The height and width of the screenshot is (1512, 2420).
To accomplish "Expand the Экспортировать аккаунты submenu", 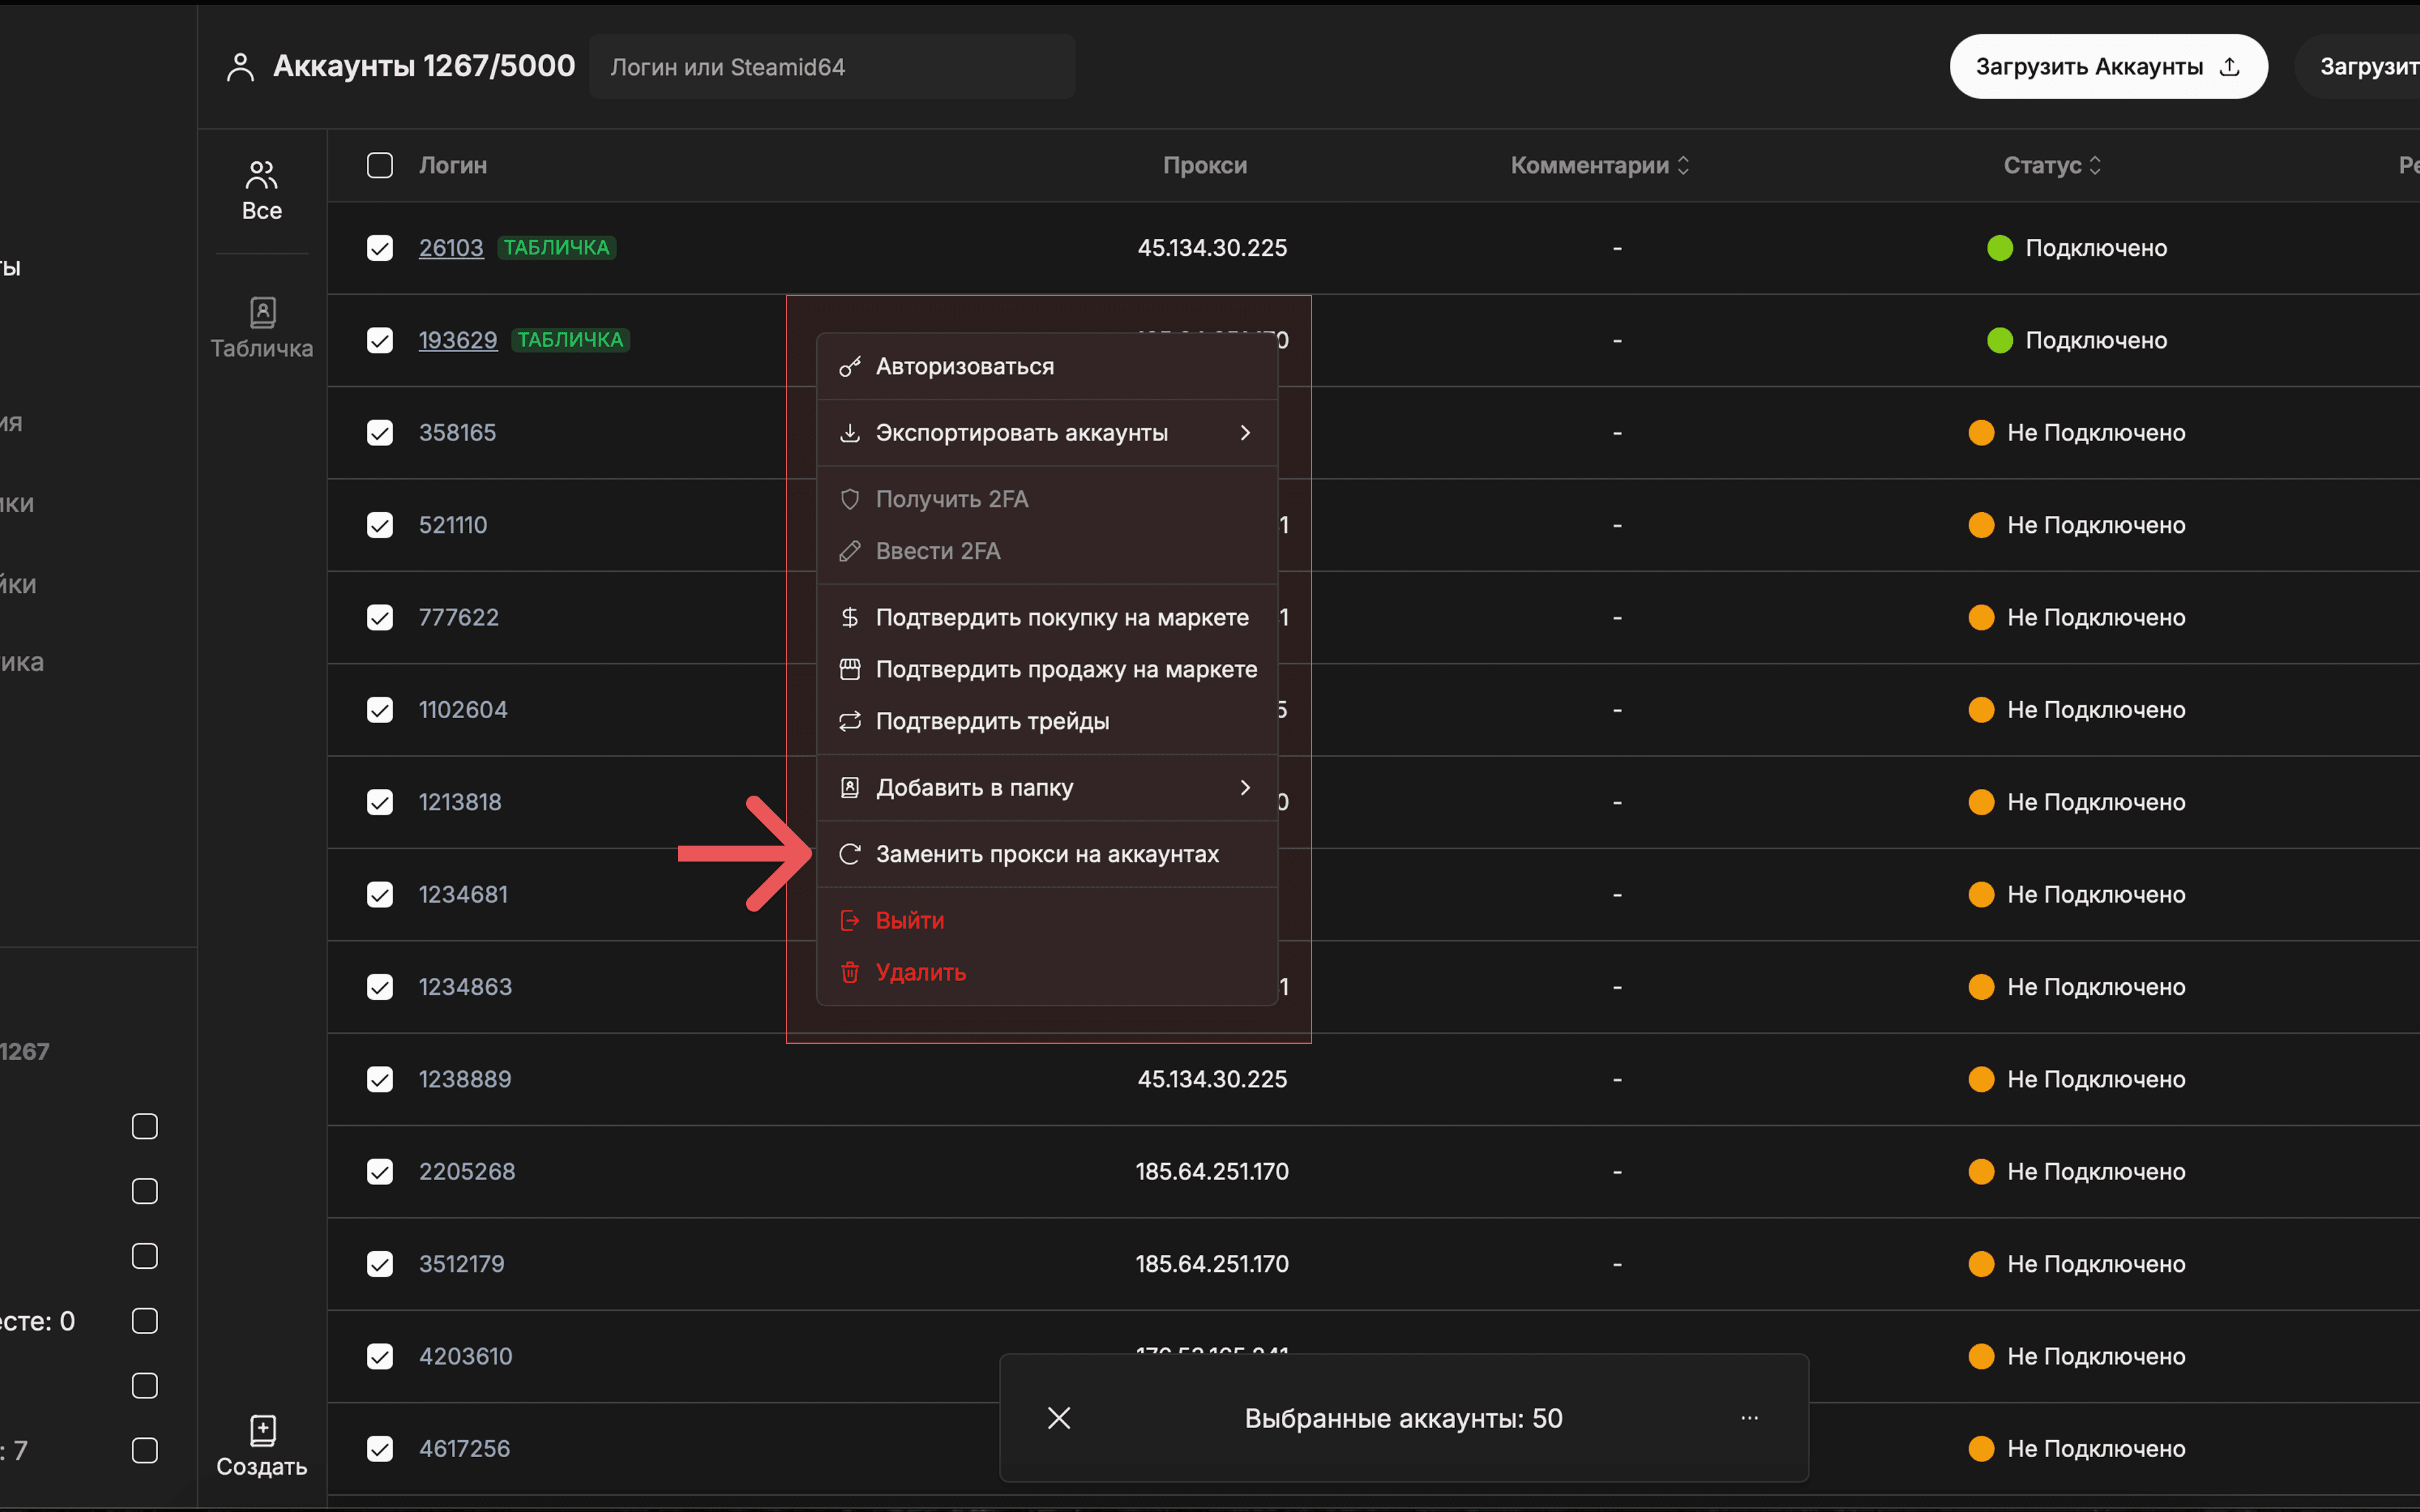I will [x=1246, y=432].
